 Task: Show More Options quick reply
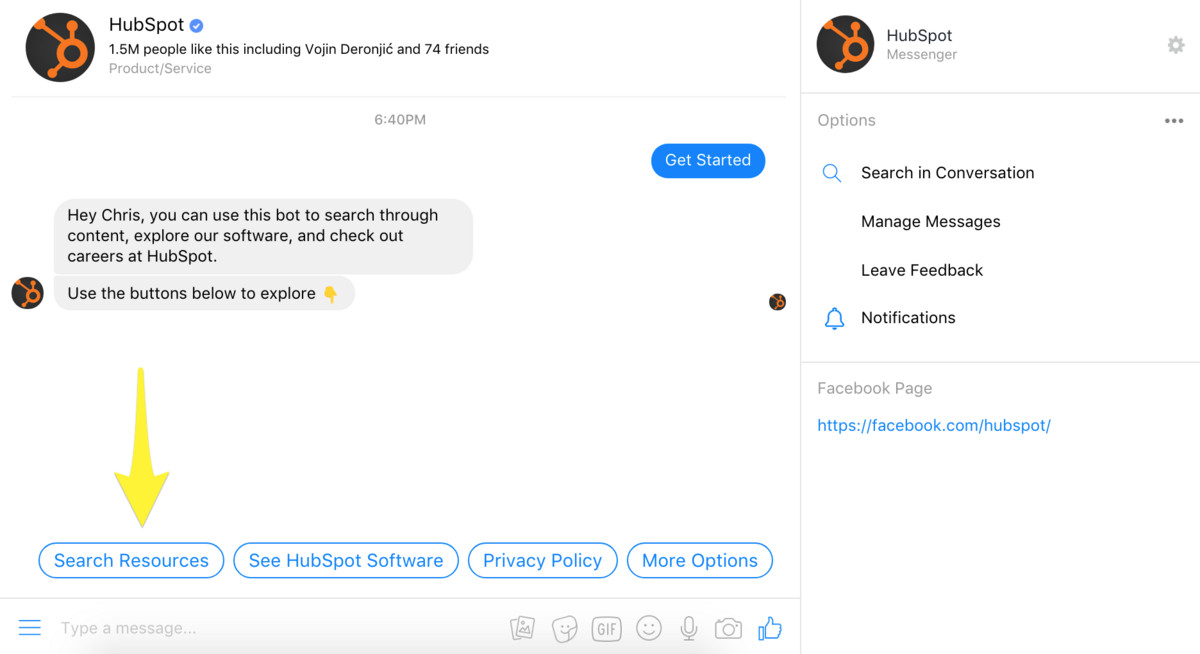pyautogui.click(x=700, y=561)
